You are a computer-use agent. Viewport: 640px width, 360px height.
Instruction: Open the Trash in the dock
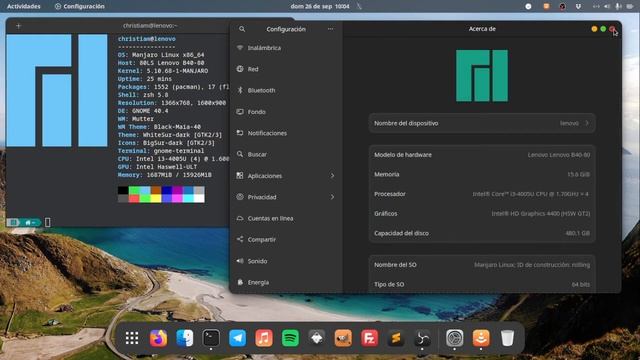click(x=507, y=338)
